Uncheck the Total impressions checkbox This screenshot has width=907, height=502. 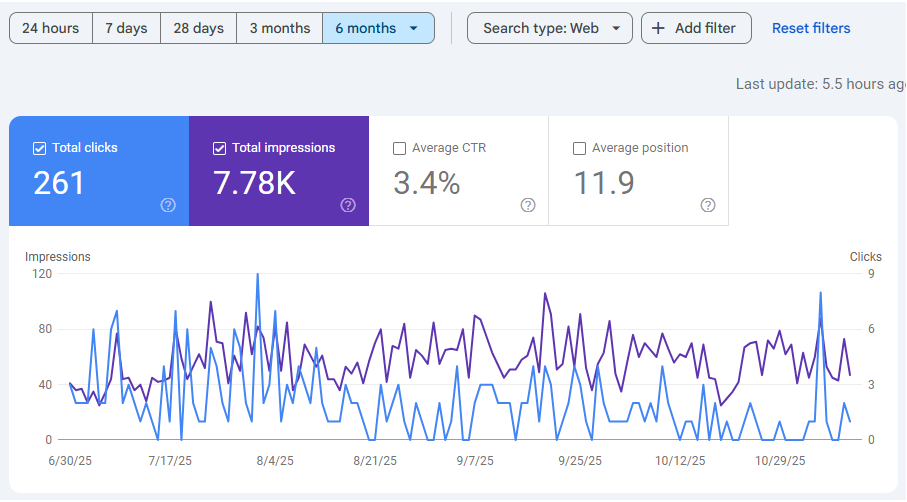coord(220,148)
